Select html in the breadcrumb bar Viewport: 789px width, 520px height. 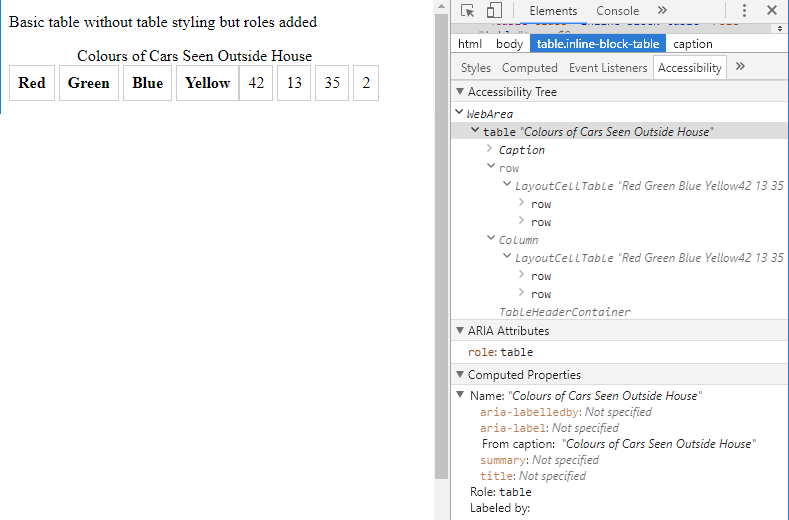469,44
